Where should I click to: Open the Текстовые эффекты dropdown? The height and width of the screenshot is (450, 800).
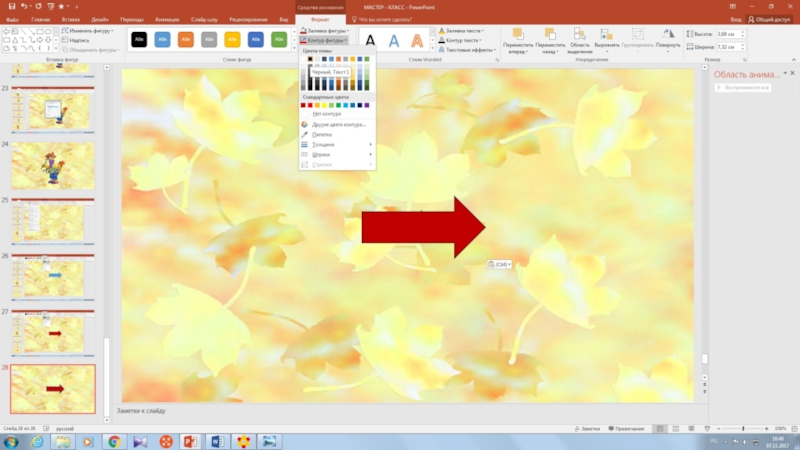click(x=467, y=49)
